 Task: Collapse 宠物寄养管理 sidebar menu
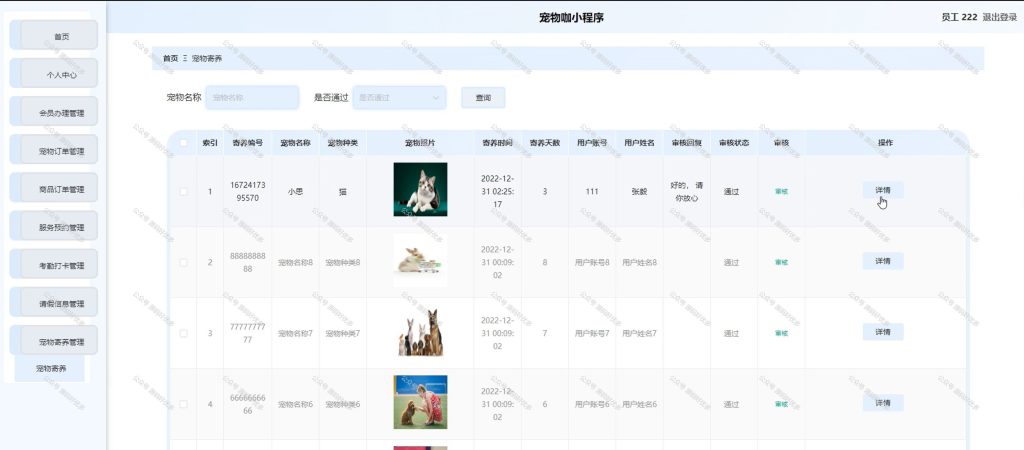click(54, 341)
